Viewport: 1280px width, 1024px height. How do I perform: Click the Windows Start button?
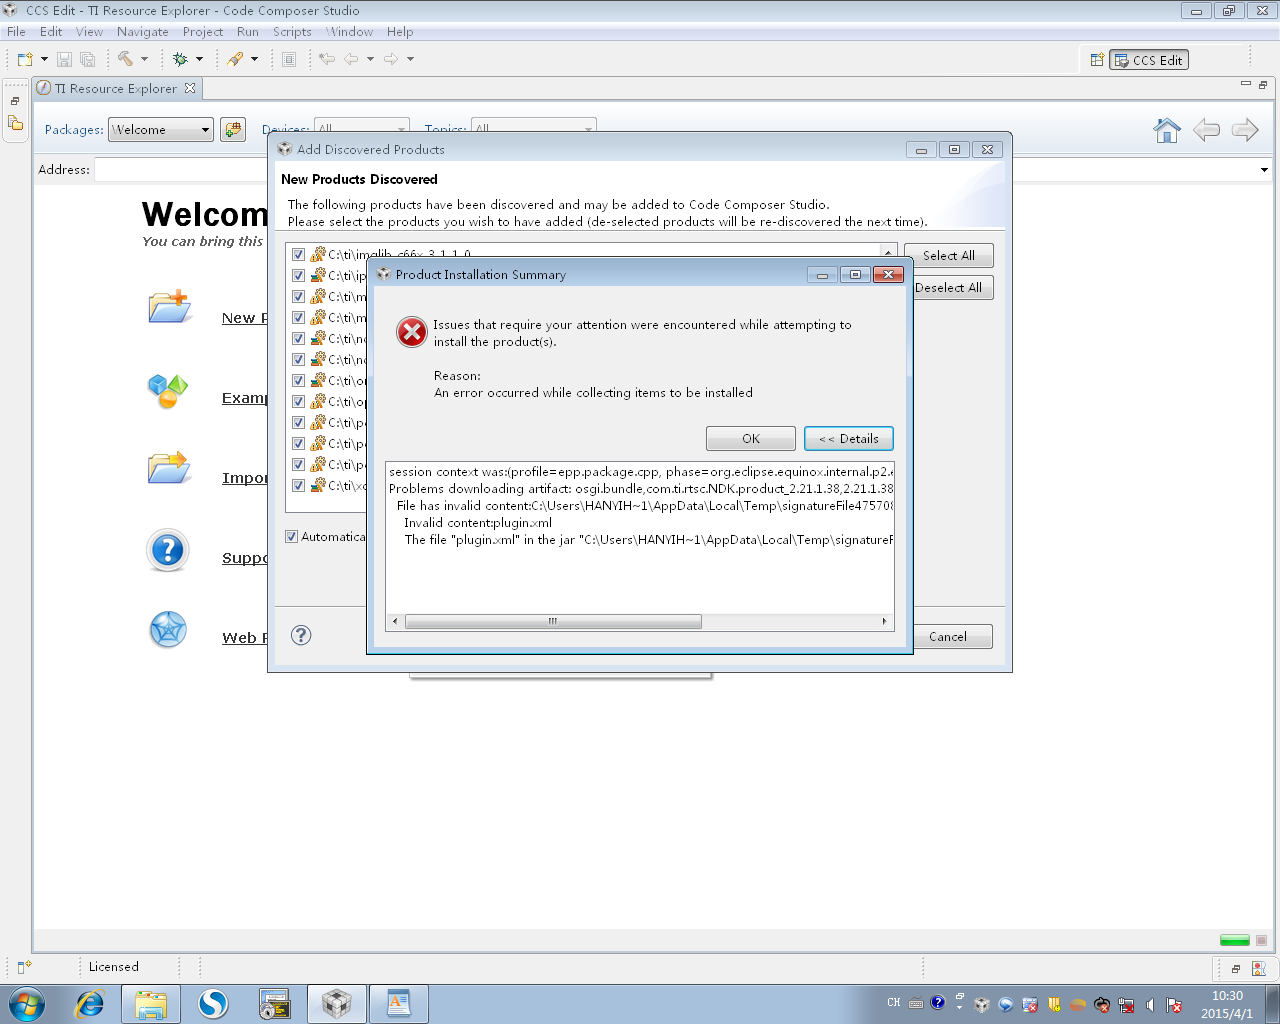[x=27, y=1003]
